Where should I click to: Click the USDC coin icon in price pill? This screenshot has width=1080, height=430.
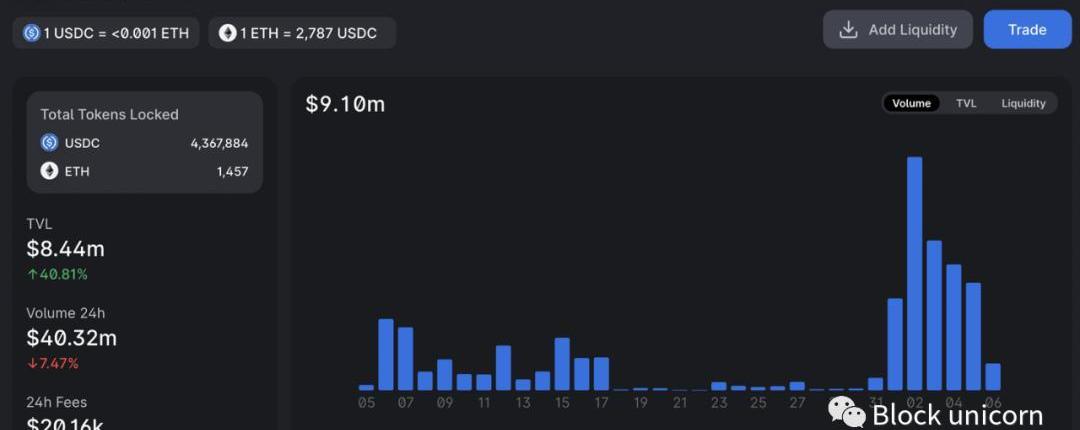tap(31, 33)
